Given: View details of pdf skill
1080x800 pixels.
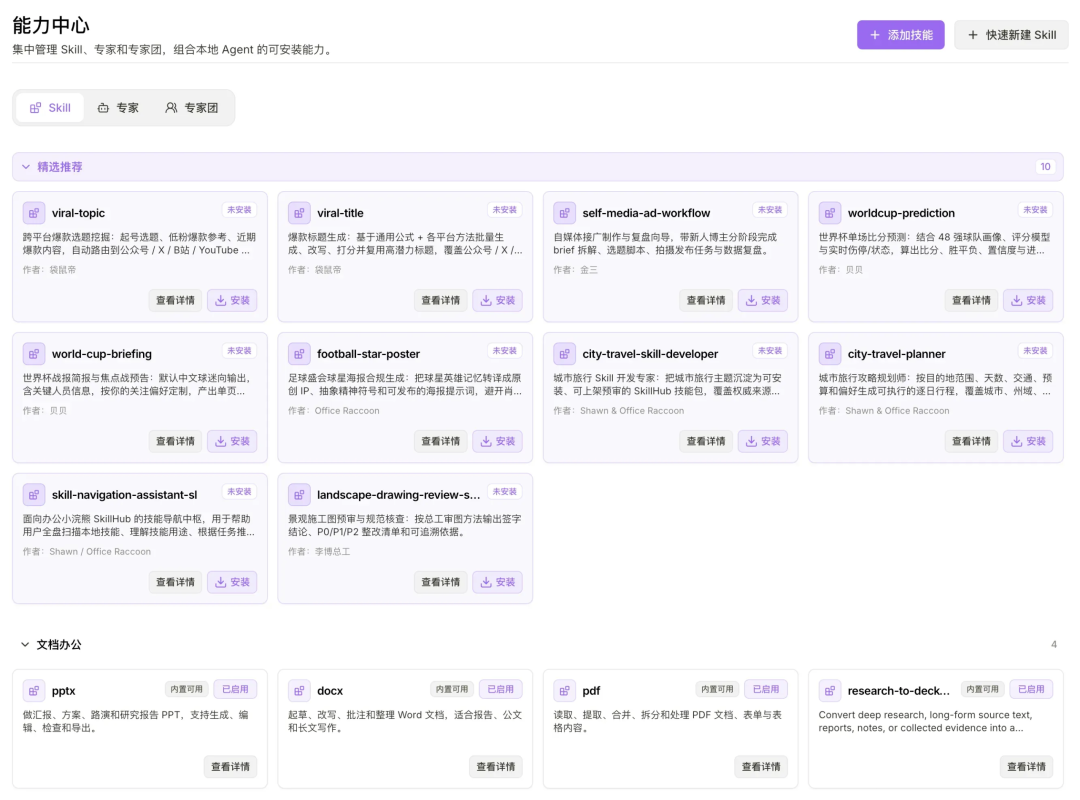Looking at the screenshot, I should (761, 767).
